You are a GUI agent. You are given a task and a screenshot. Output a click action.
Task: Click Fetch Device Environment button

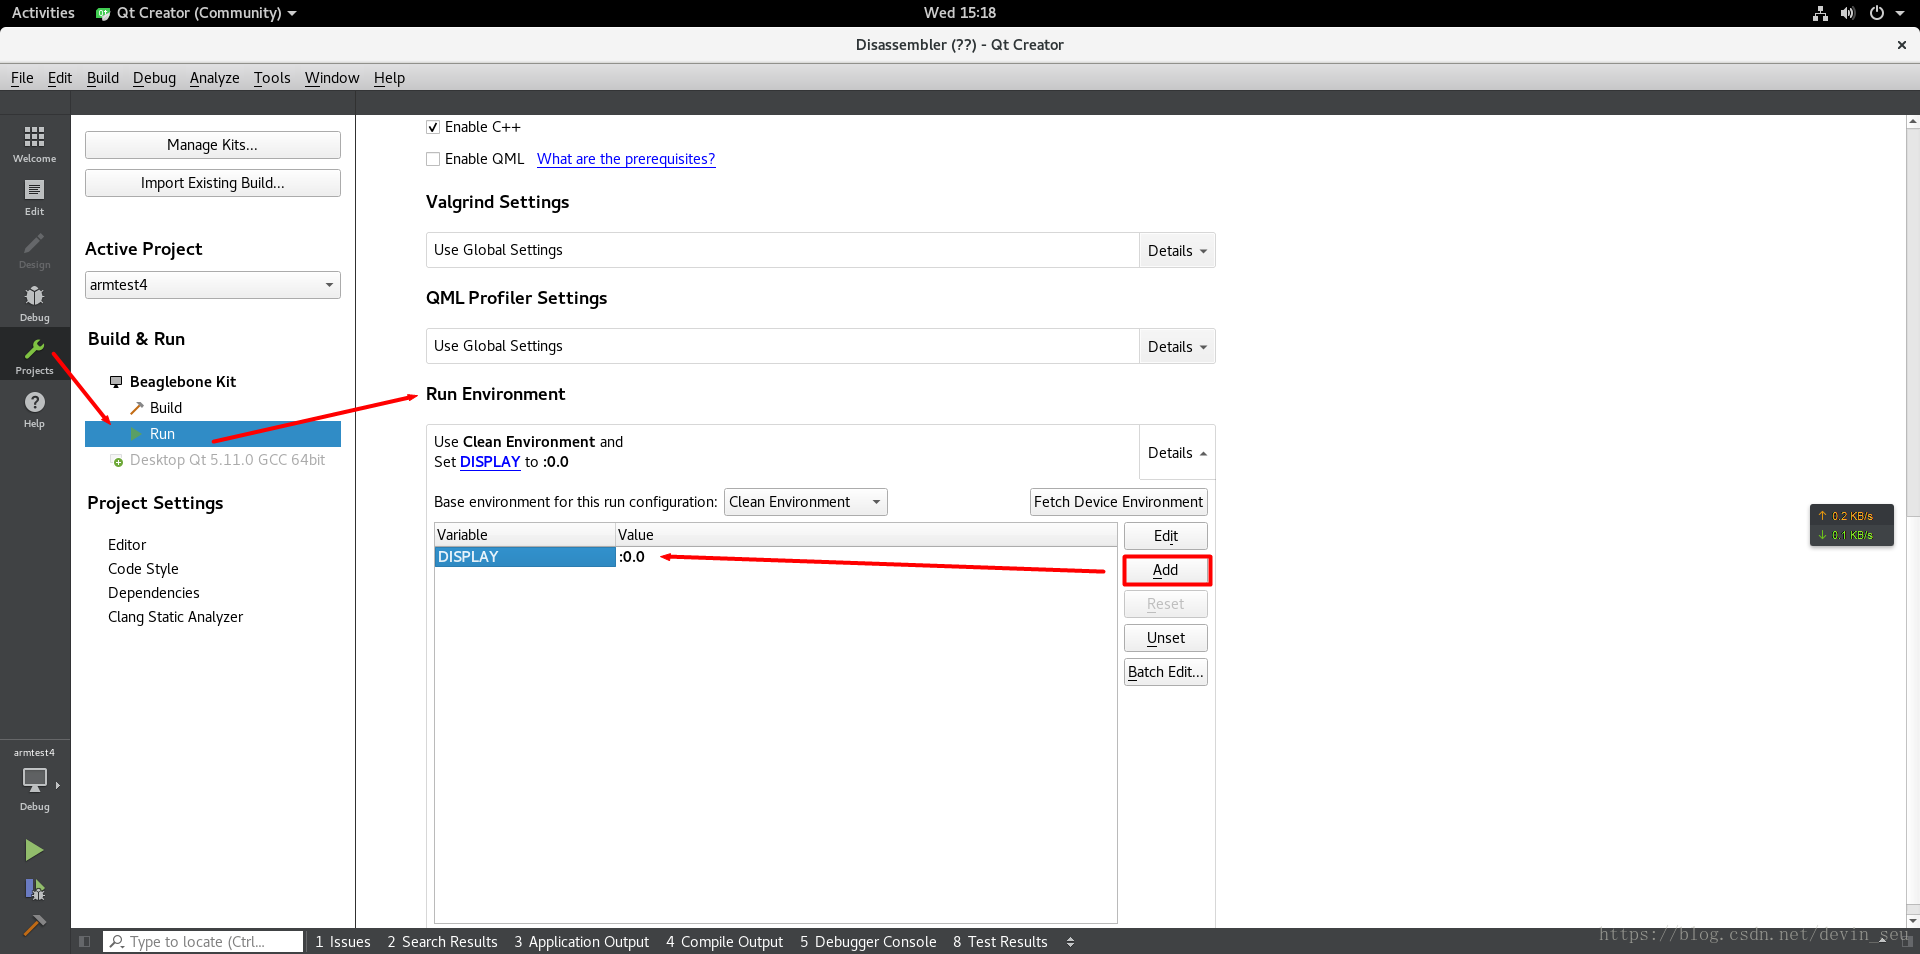(x=1118, y=502)
